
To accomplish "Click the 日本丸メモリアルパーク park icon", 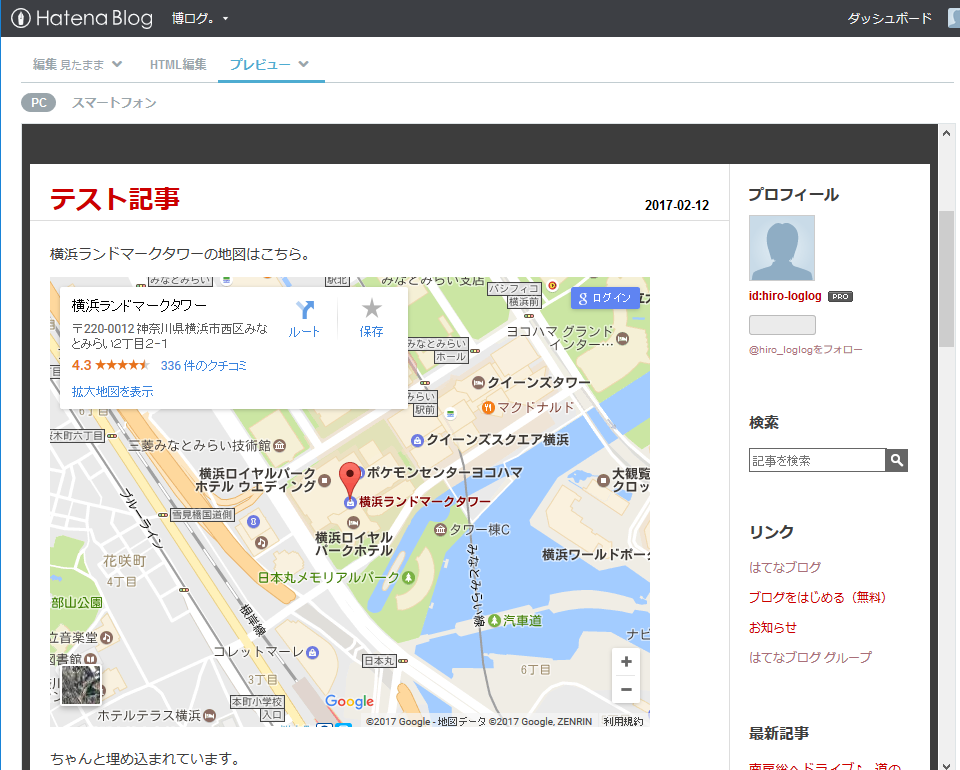I will coord(408,577).
